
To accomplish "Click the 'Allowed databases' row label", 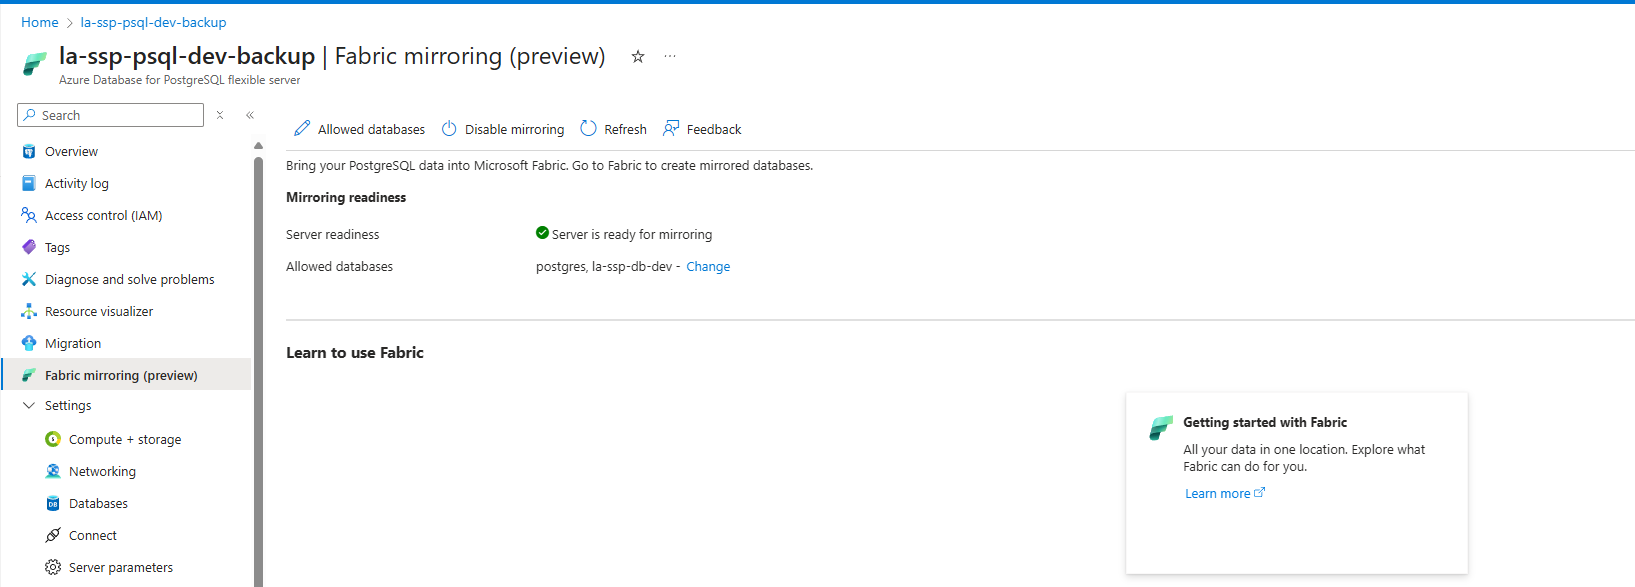I will tap(340, 267).
